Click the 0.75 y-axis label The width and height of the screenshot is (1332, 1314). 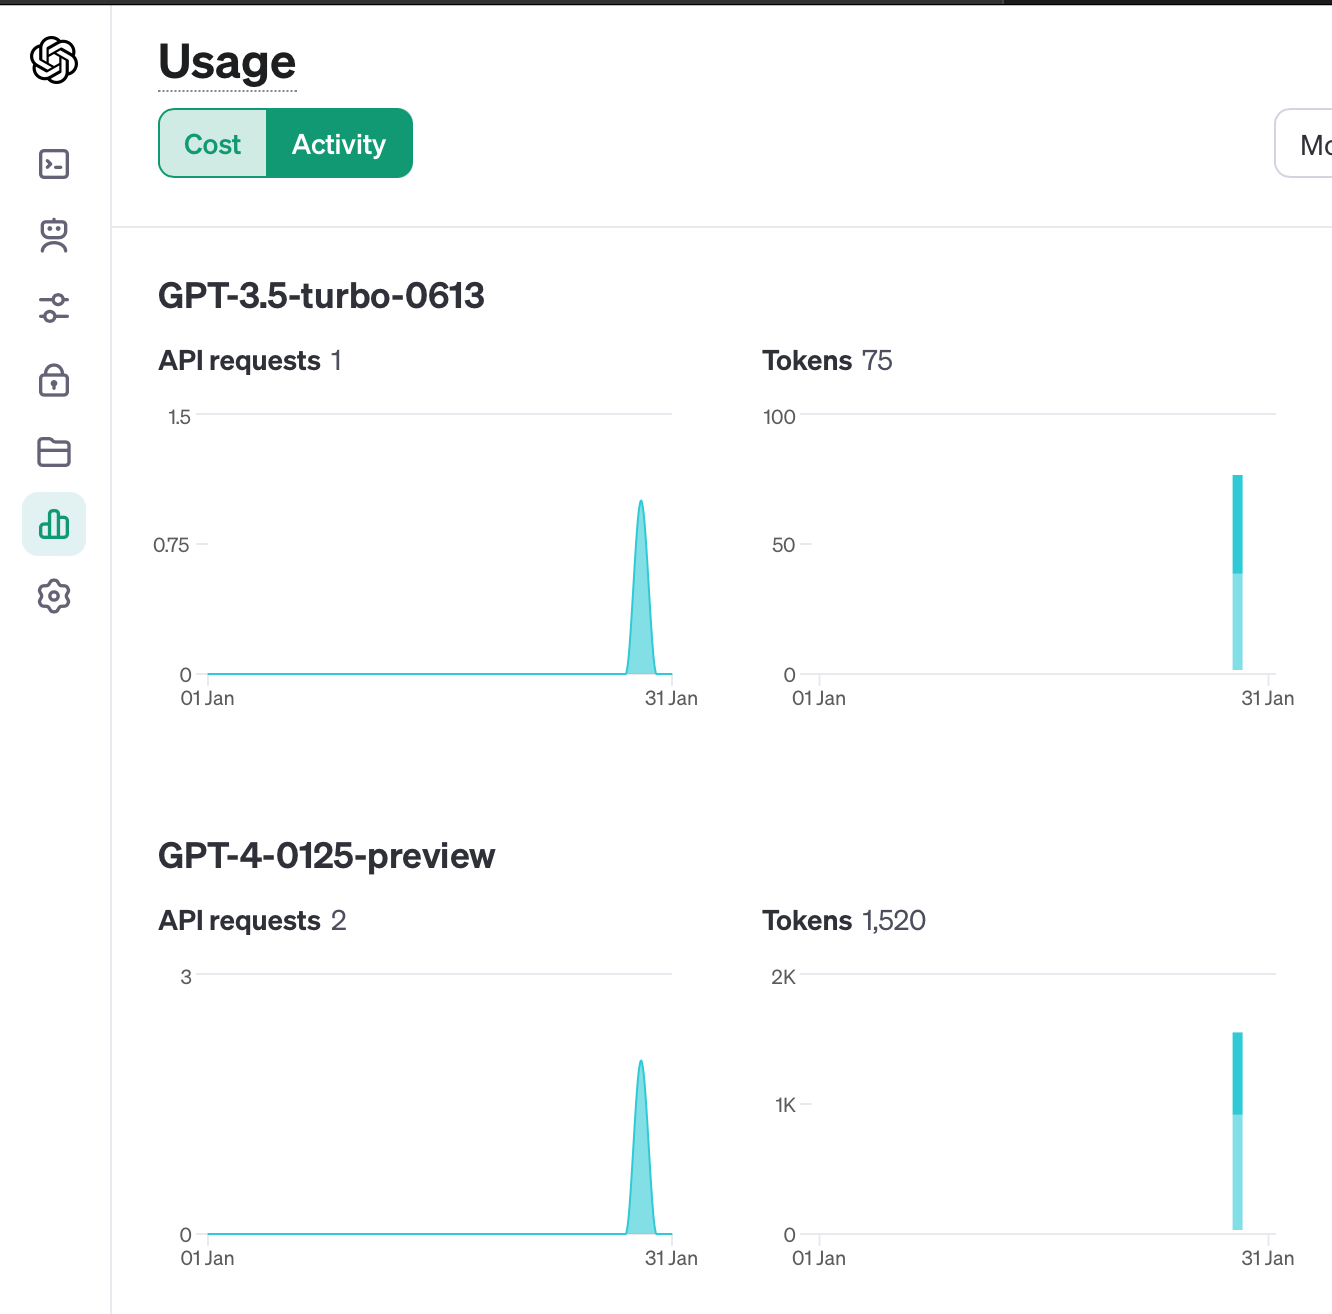(171, 545)
